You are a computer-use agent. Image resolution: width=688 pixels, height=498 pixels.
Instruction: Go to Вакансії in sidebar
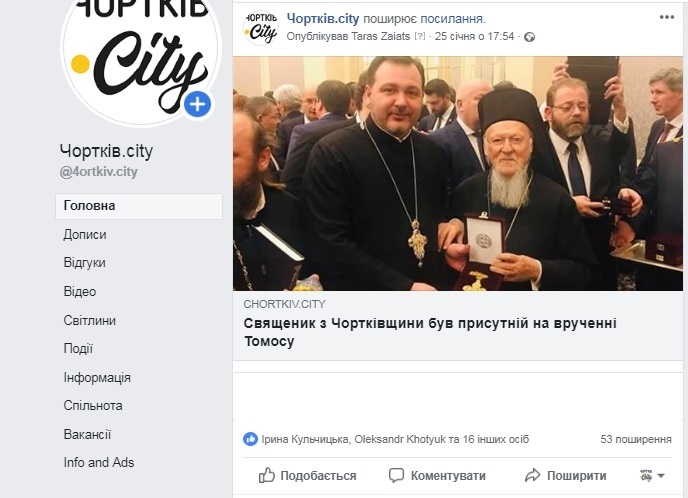(x=87, y=434)
